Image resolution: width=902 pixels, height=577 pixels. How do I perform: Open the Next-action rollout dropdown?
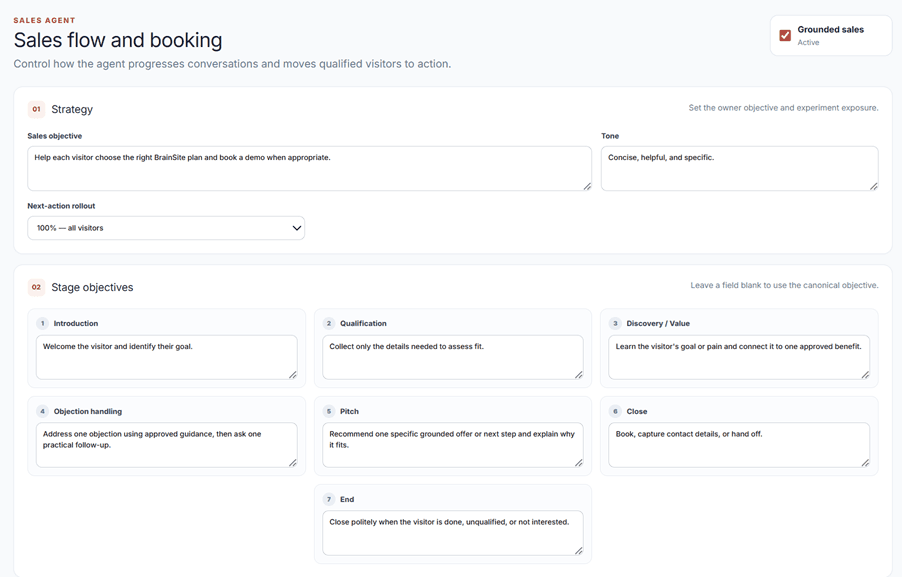click(166, 228)
